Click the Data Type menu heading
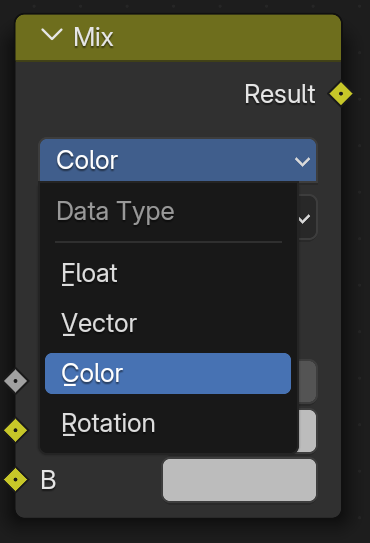 coord(115,211)
